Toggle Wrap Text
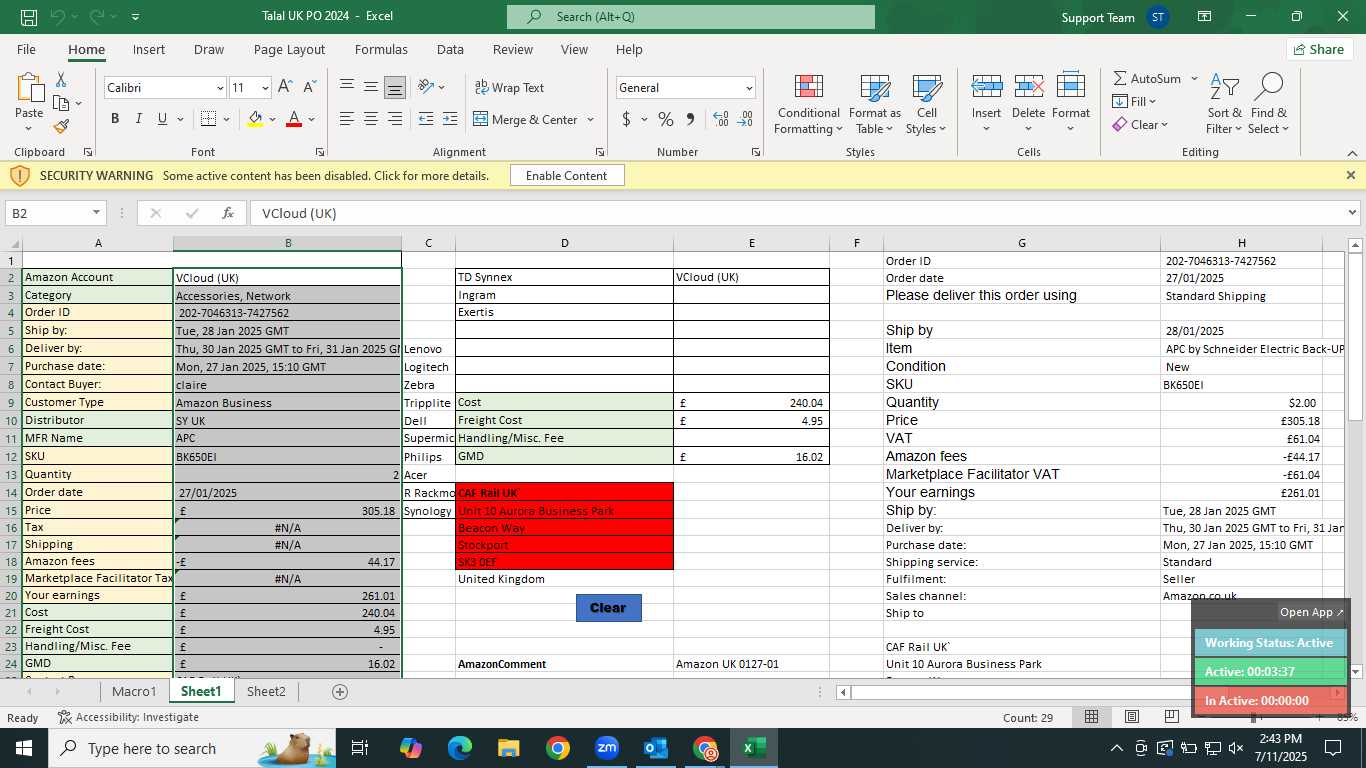Screen dimensions: 1366x768 click(509, 87)
